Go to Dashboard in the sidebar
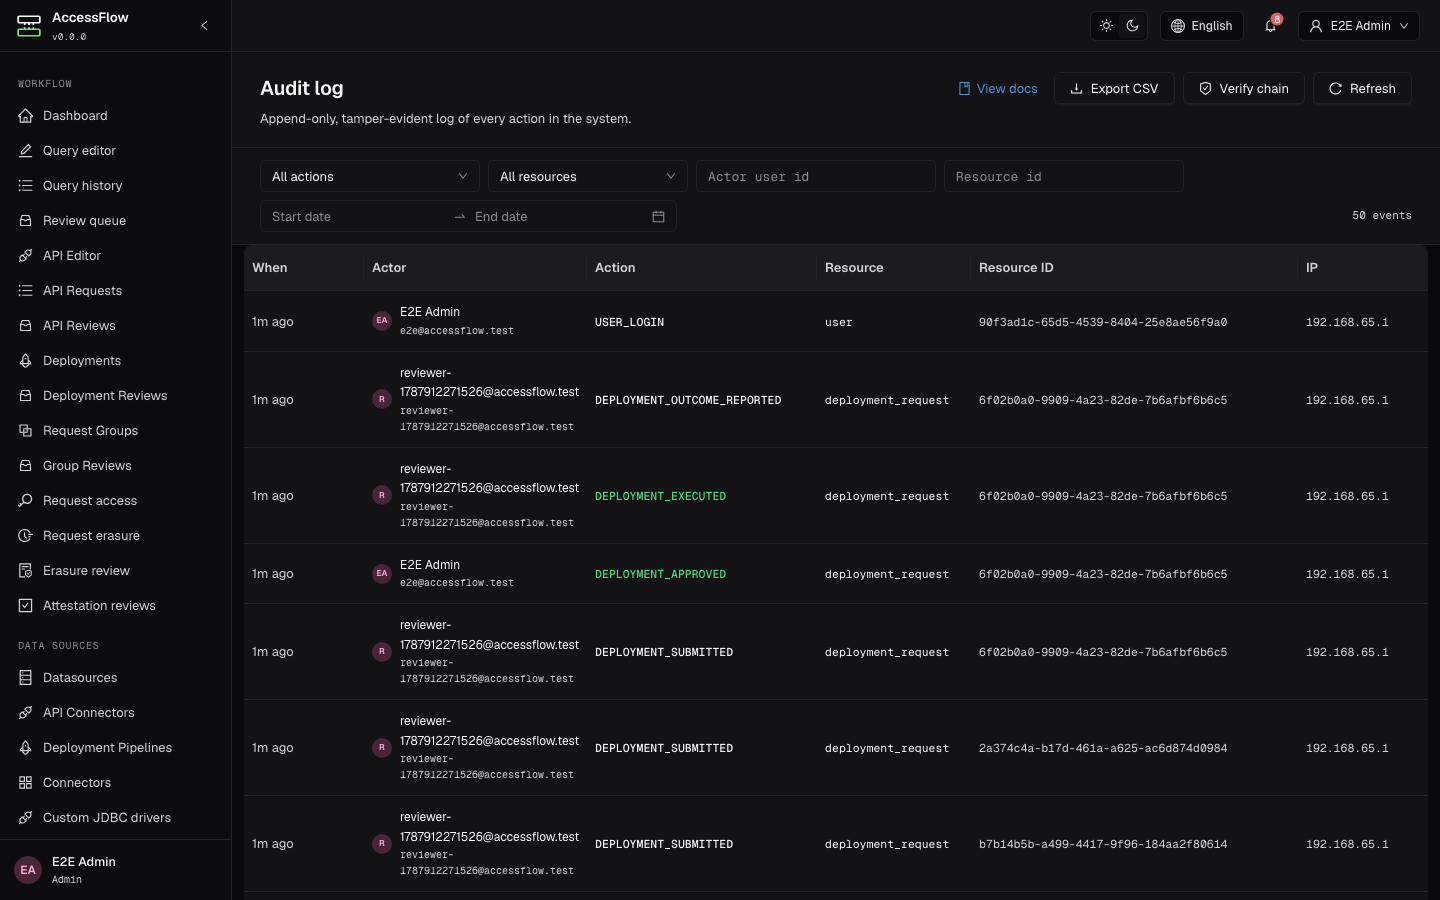 pyautogui.click(x=115, y=116)
